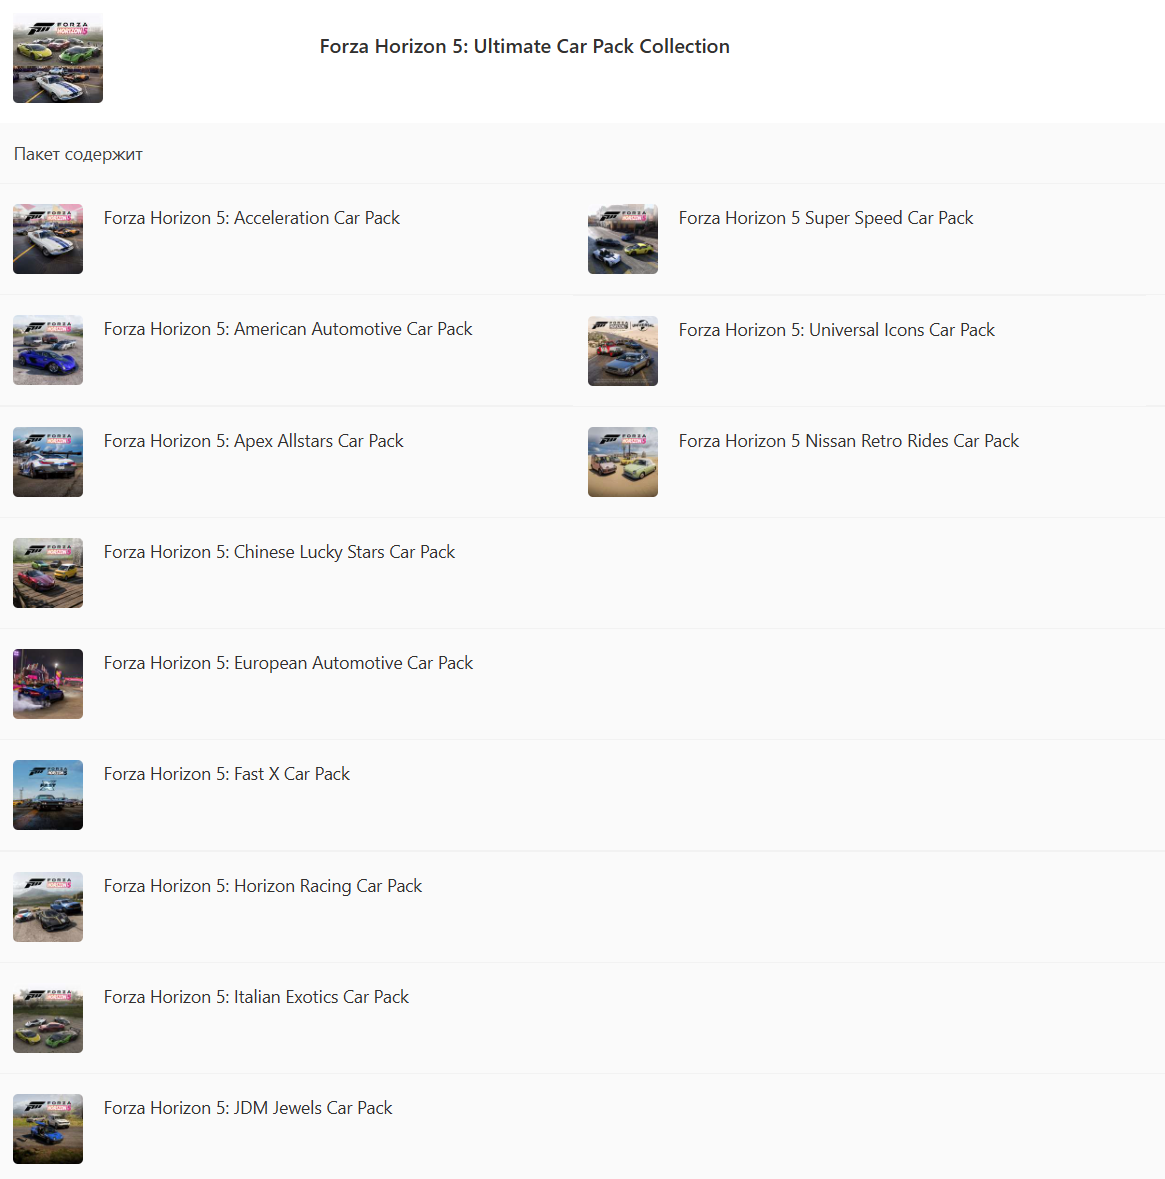1165x1179 pixels.
Task: Click the Universal Icons Car Pack thumbnail
Action: click(623, 351)
